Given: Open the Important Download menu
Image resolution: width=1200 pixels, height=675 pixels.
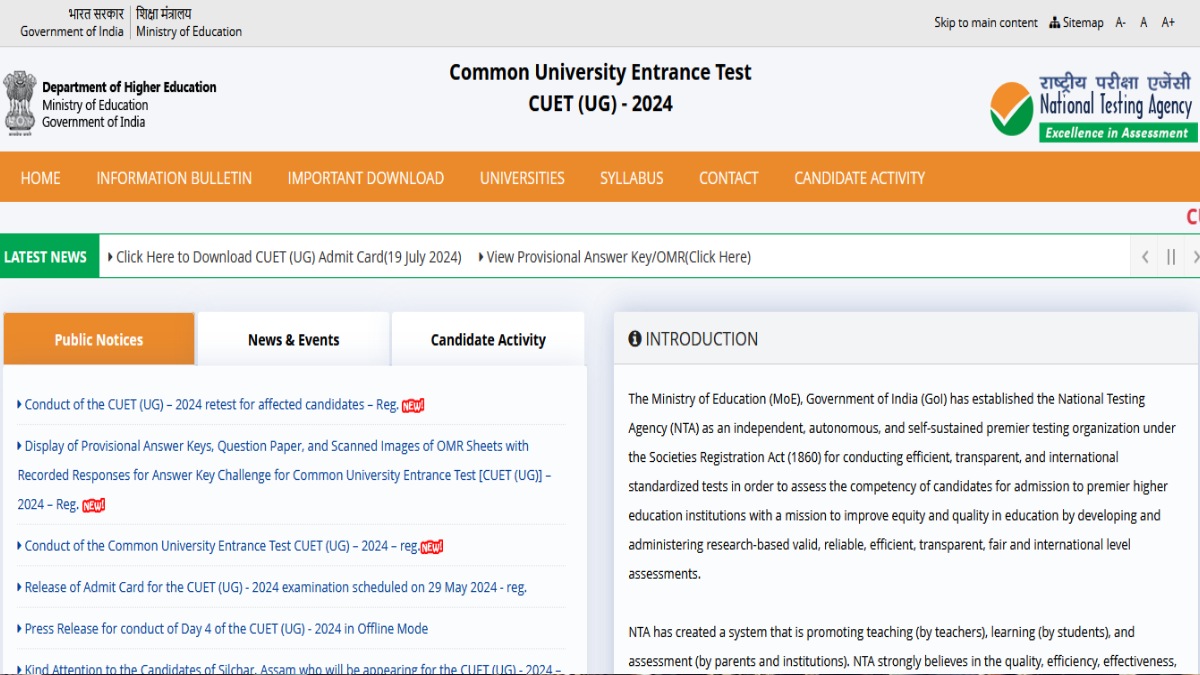Looking at the screenshot, I should click(365, 178).
